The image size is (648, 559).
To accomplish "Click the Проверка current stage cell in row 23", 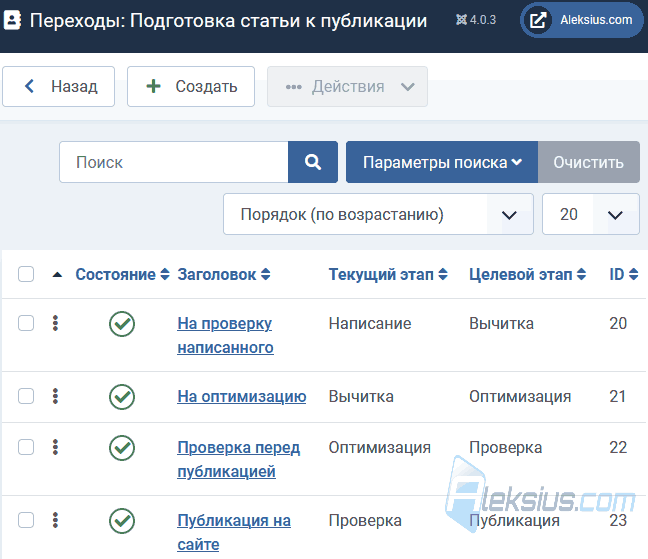I will point(365,521).
